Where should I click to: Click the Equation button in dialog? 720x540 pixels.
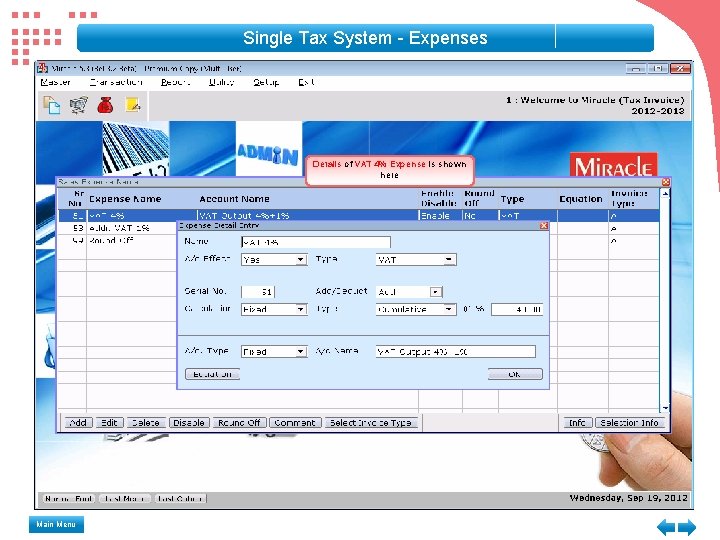212,374
